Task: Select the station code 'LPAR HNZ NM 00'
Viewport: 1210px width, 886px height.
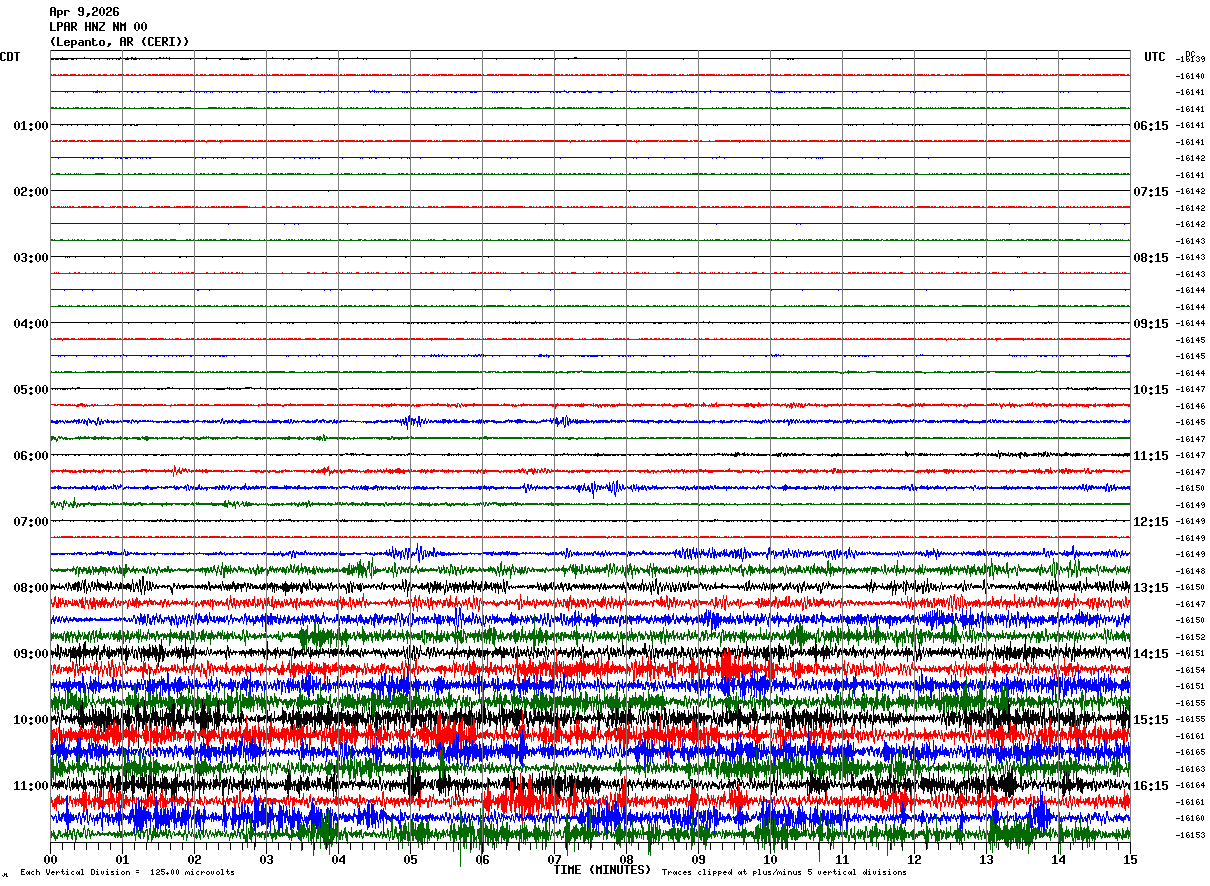Action: [98, 27]
